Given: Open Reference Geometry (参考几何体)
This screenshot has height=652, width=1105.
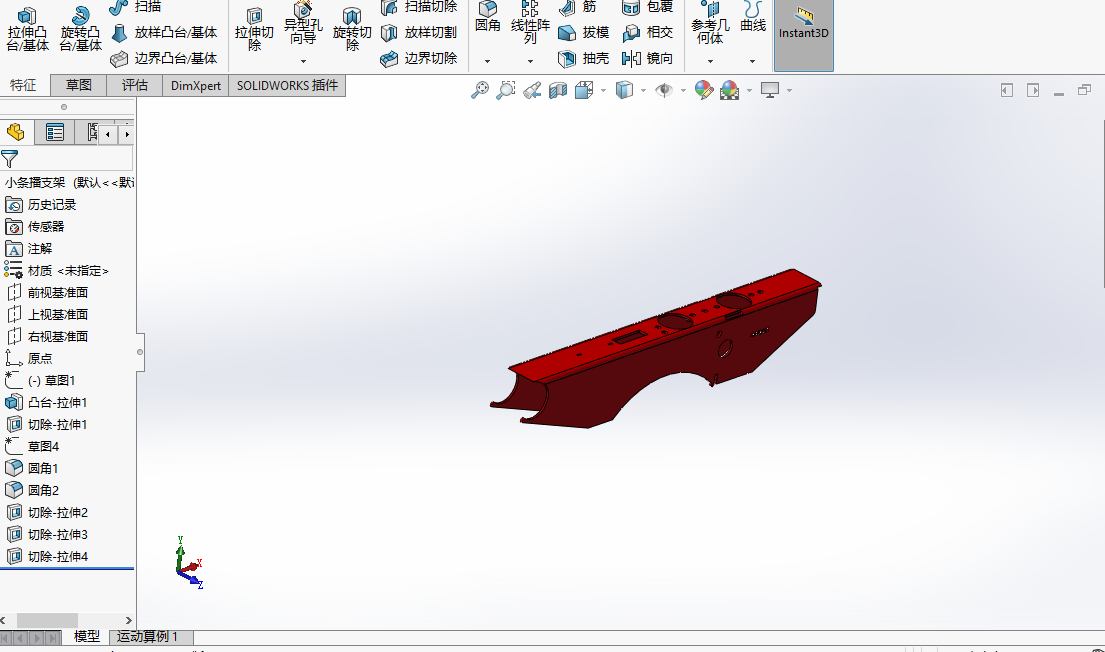Looking at the screenshot, I should click(710, 23).
